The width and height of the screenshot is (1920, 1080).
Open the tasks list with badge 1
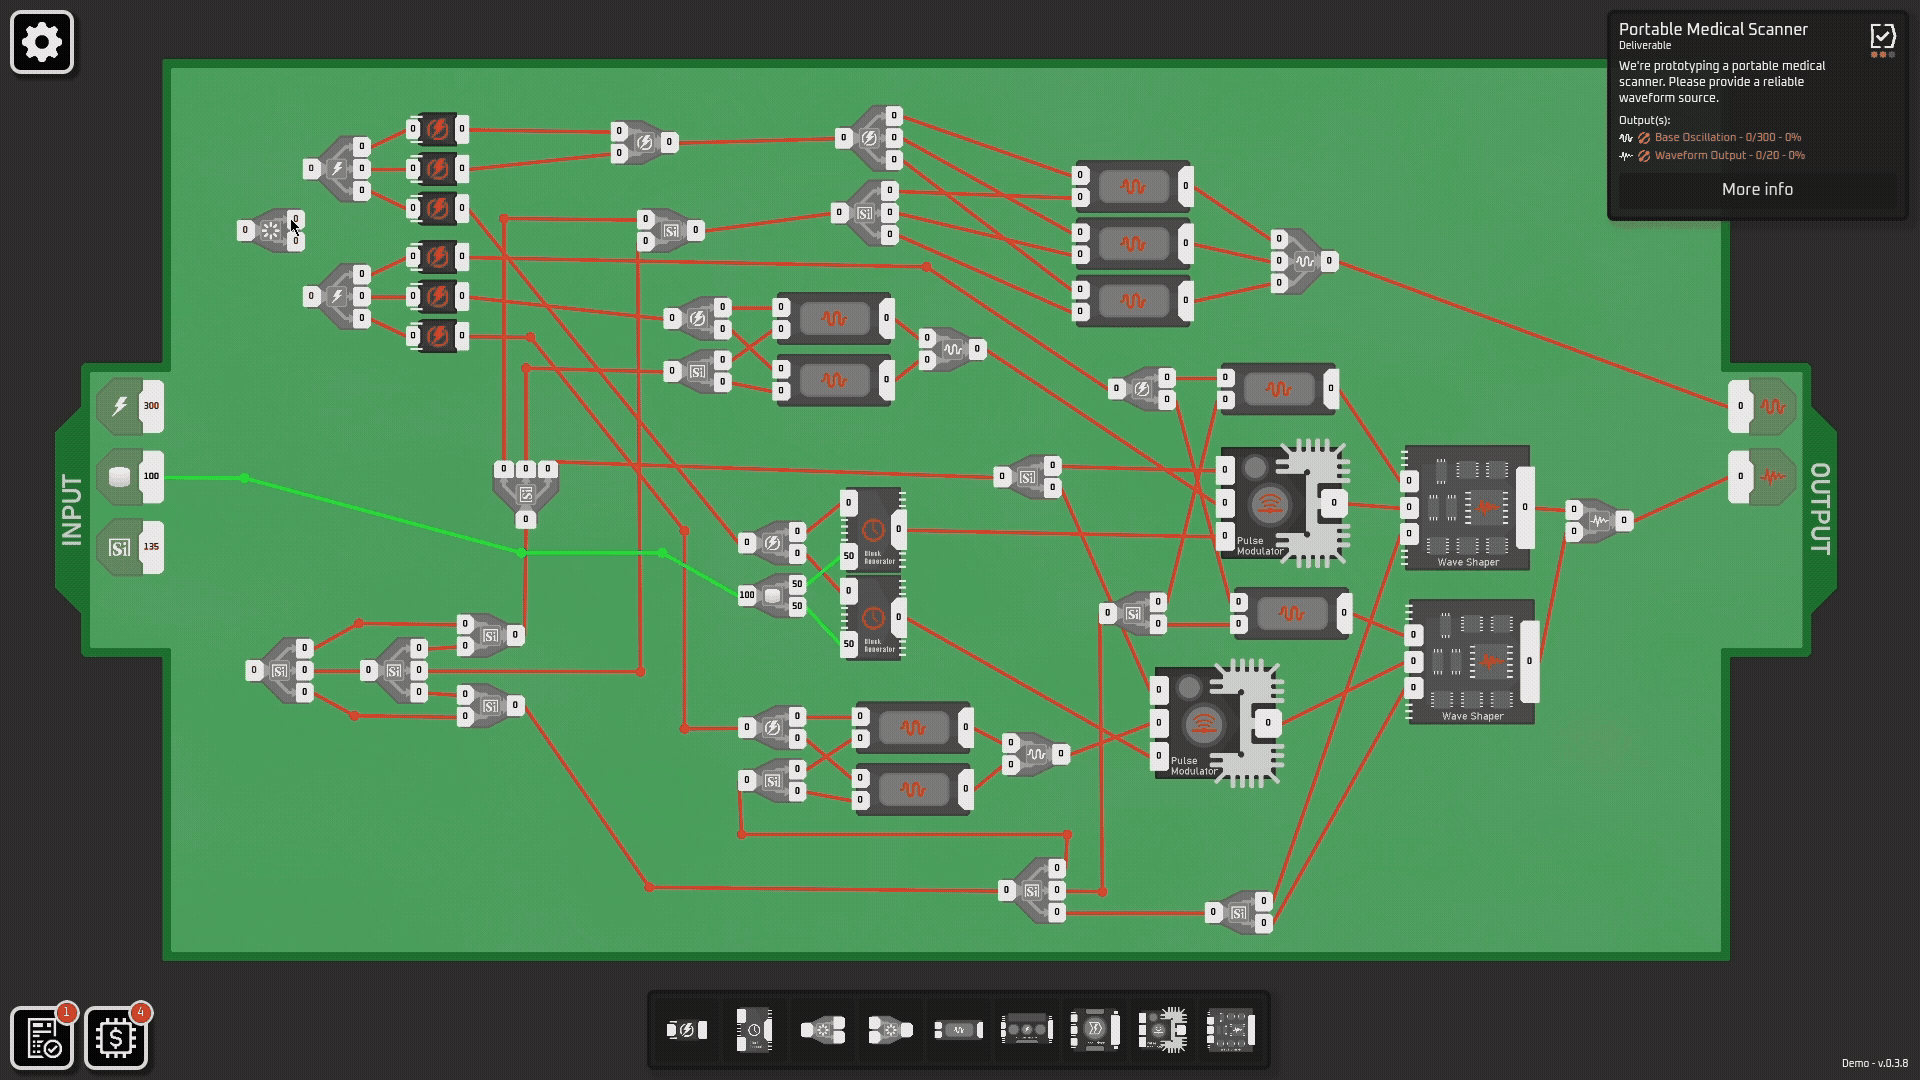pyautogui.click(x=43, y=1038)
